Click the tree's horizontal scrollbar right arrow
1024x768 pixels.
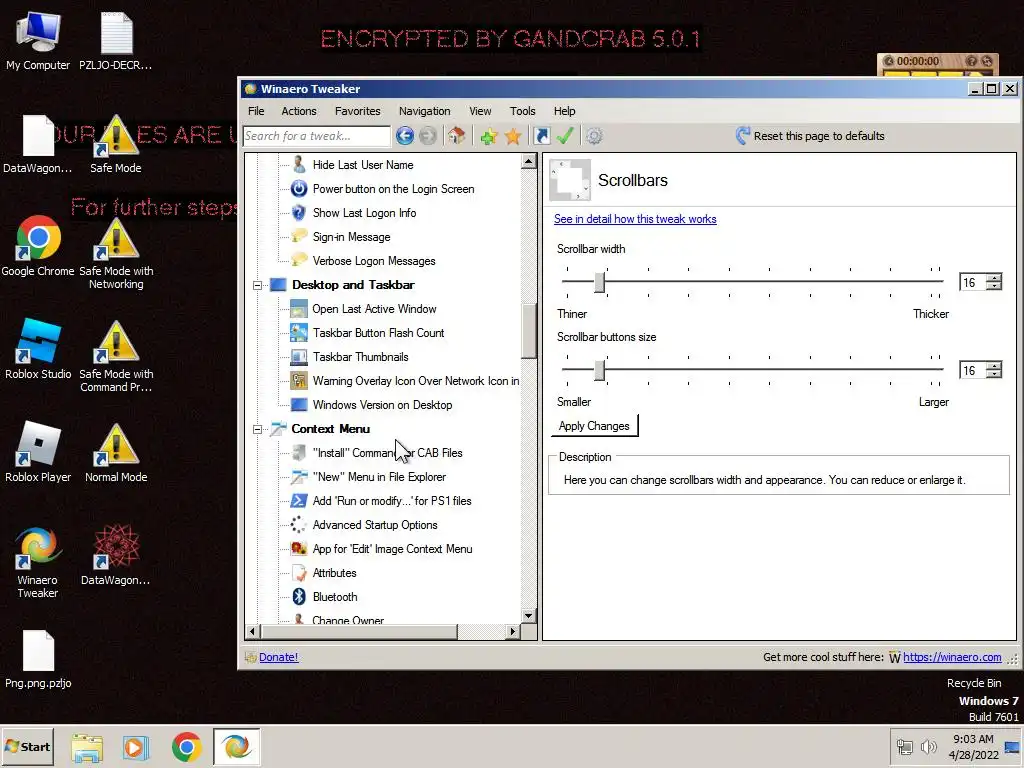pyautogui.click(x=513, y=631)
